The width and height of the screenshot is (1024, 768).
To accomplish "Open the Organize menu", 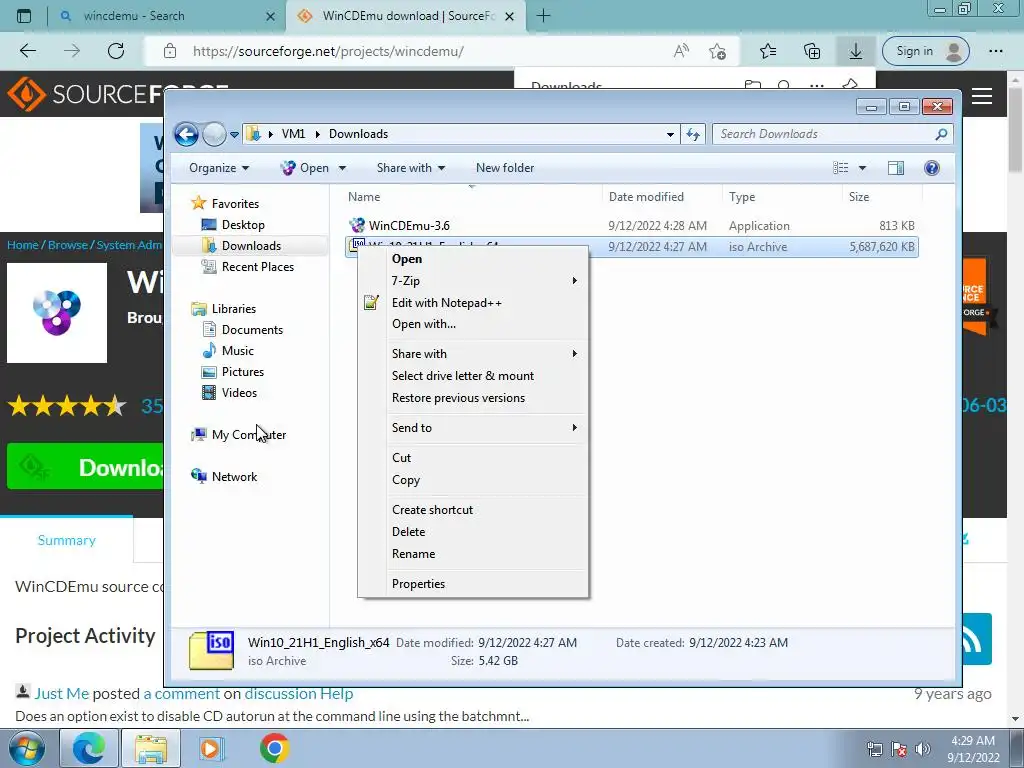I will point(219,168).
